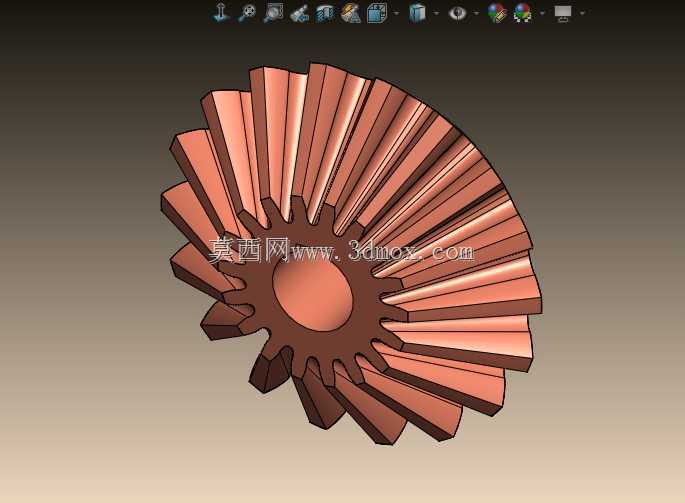Open View Settings monitor icon
This screenshot has height=503, width=685.
coord(563,13)
